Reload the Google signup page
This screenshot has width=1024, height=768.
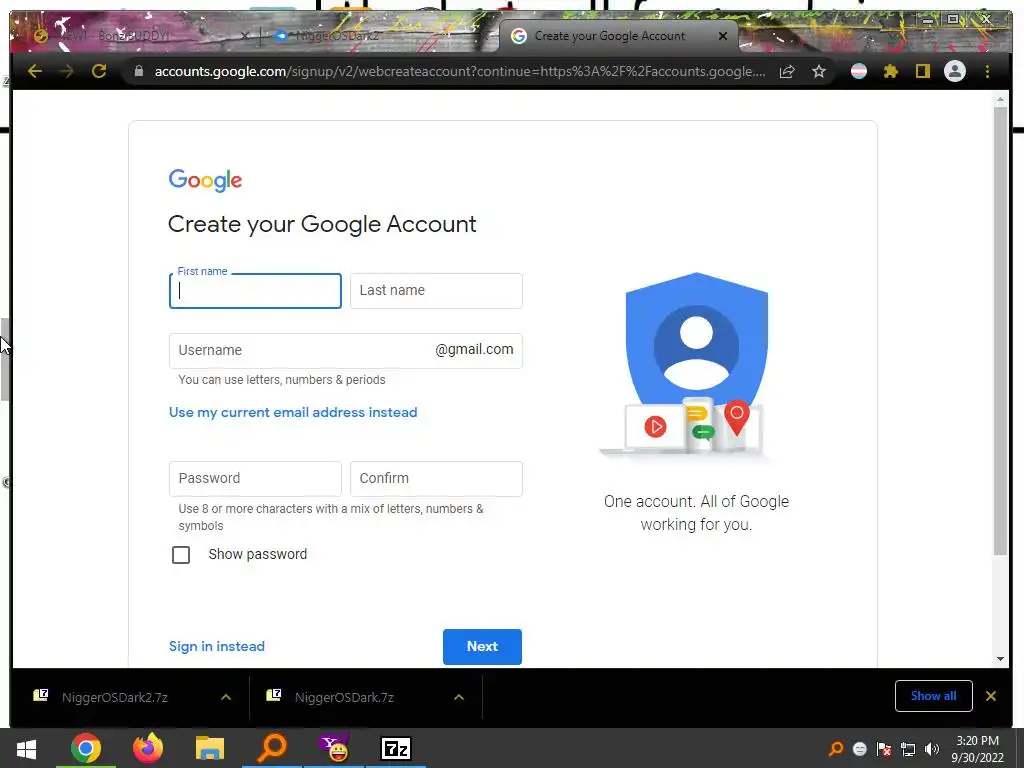click(x=99, y=71)
